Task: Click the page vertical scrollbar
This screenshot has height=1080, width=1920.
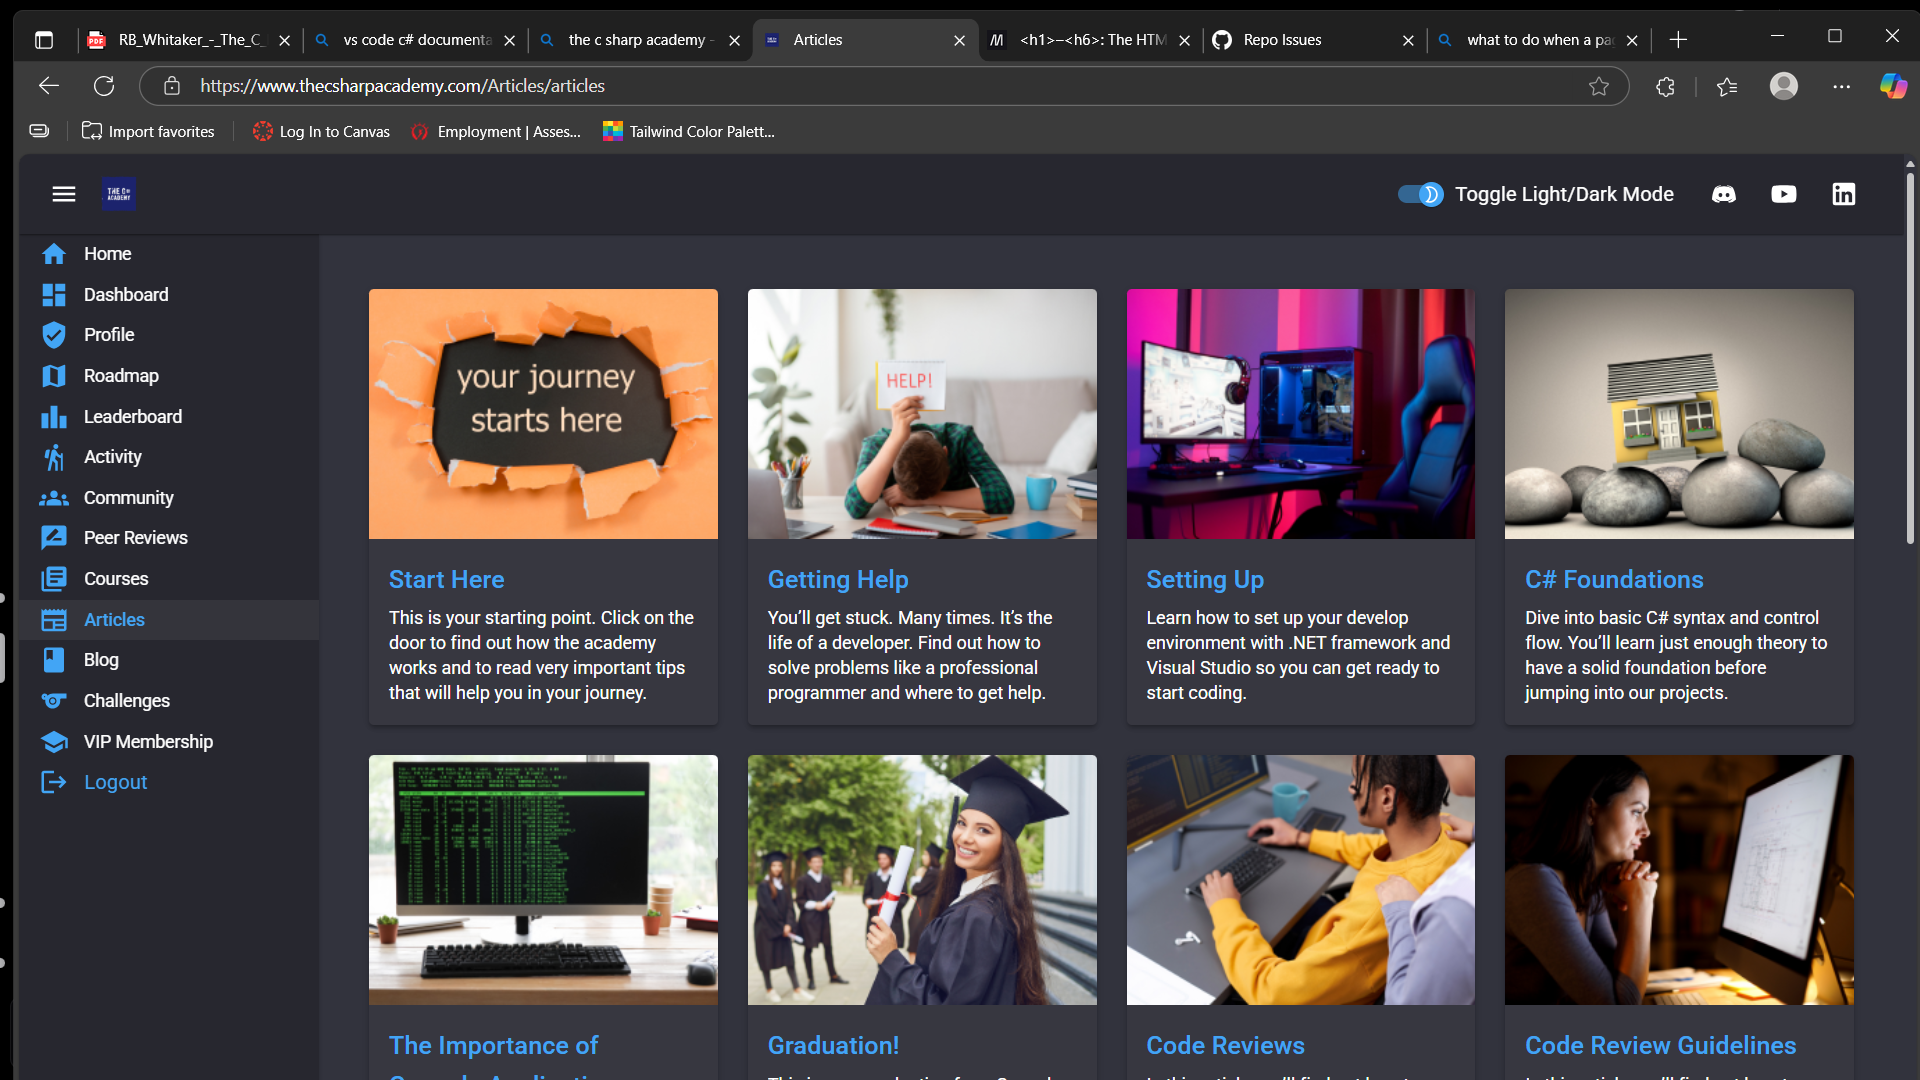Action: [x=1909, y=360]
